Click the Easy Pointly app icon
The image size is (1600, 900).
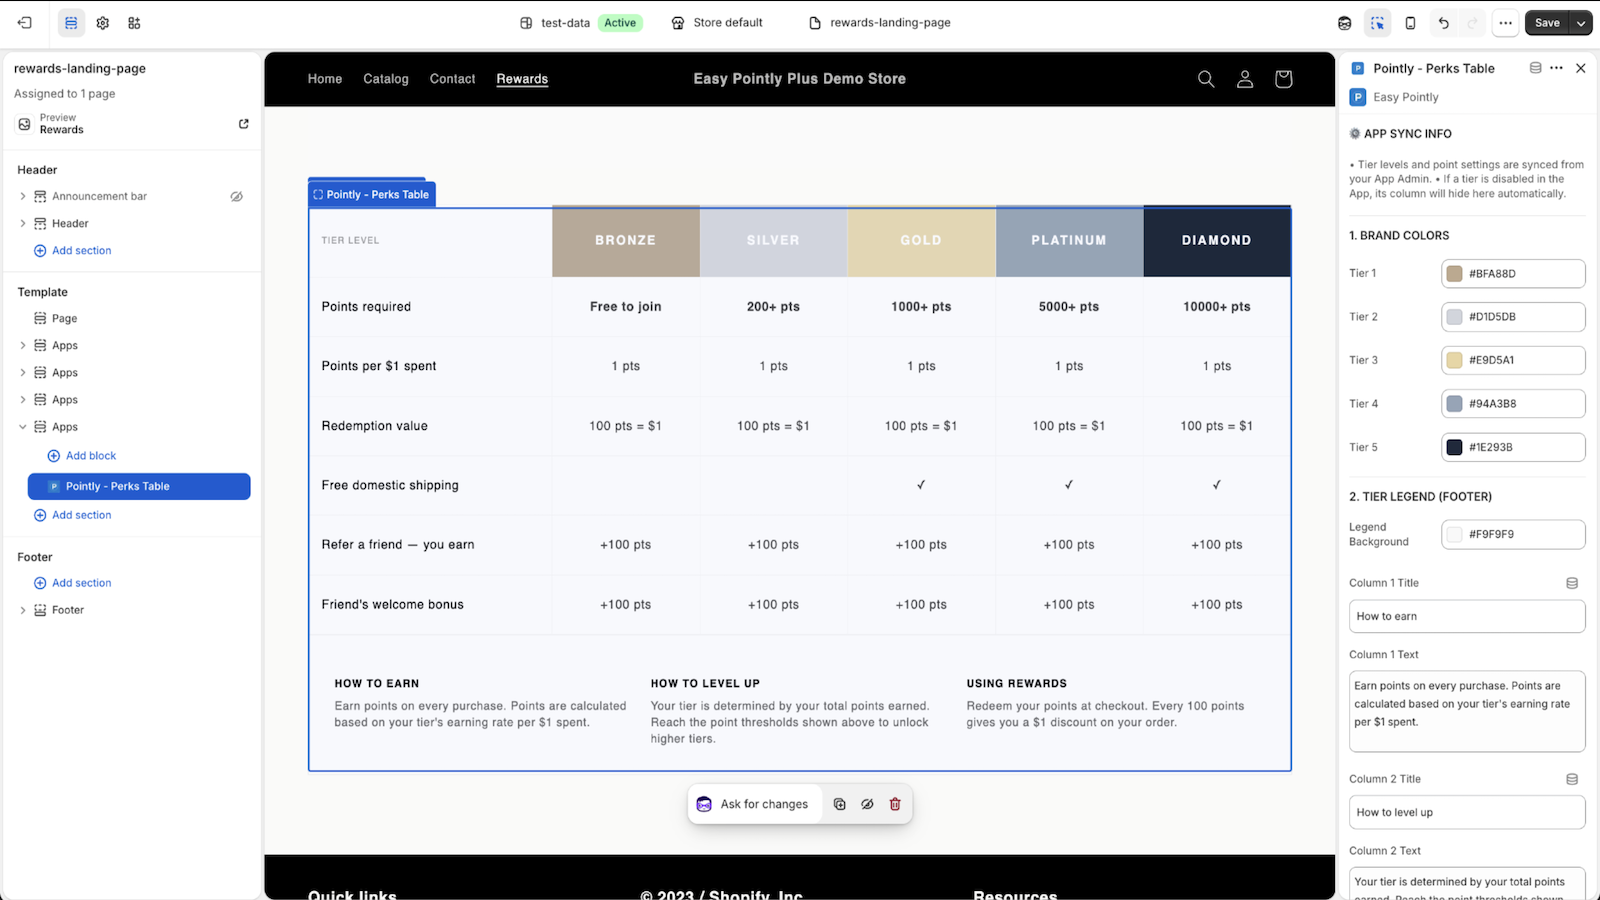tap(1358, 97)
